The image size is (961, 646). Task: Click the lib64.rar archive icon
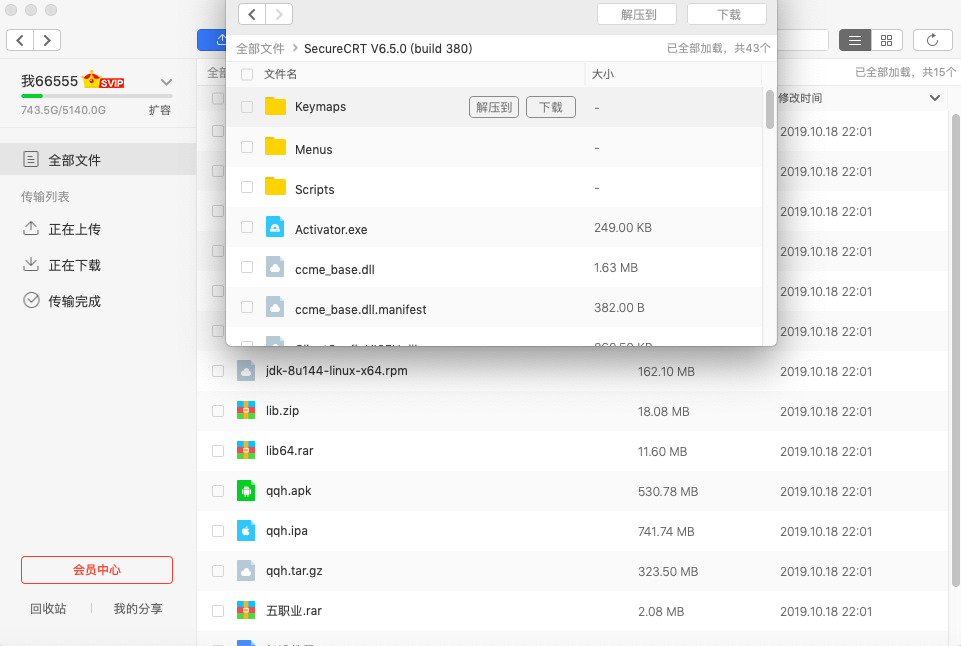click(x=246, y=450)
